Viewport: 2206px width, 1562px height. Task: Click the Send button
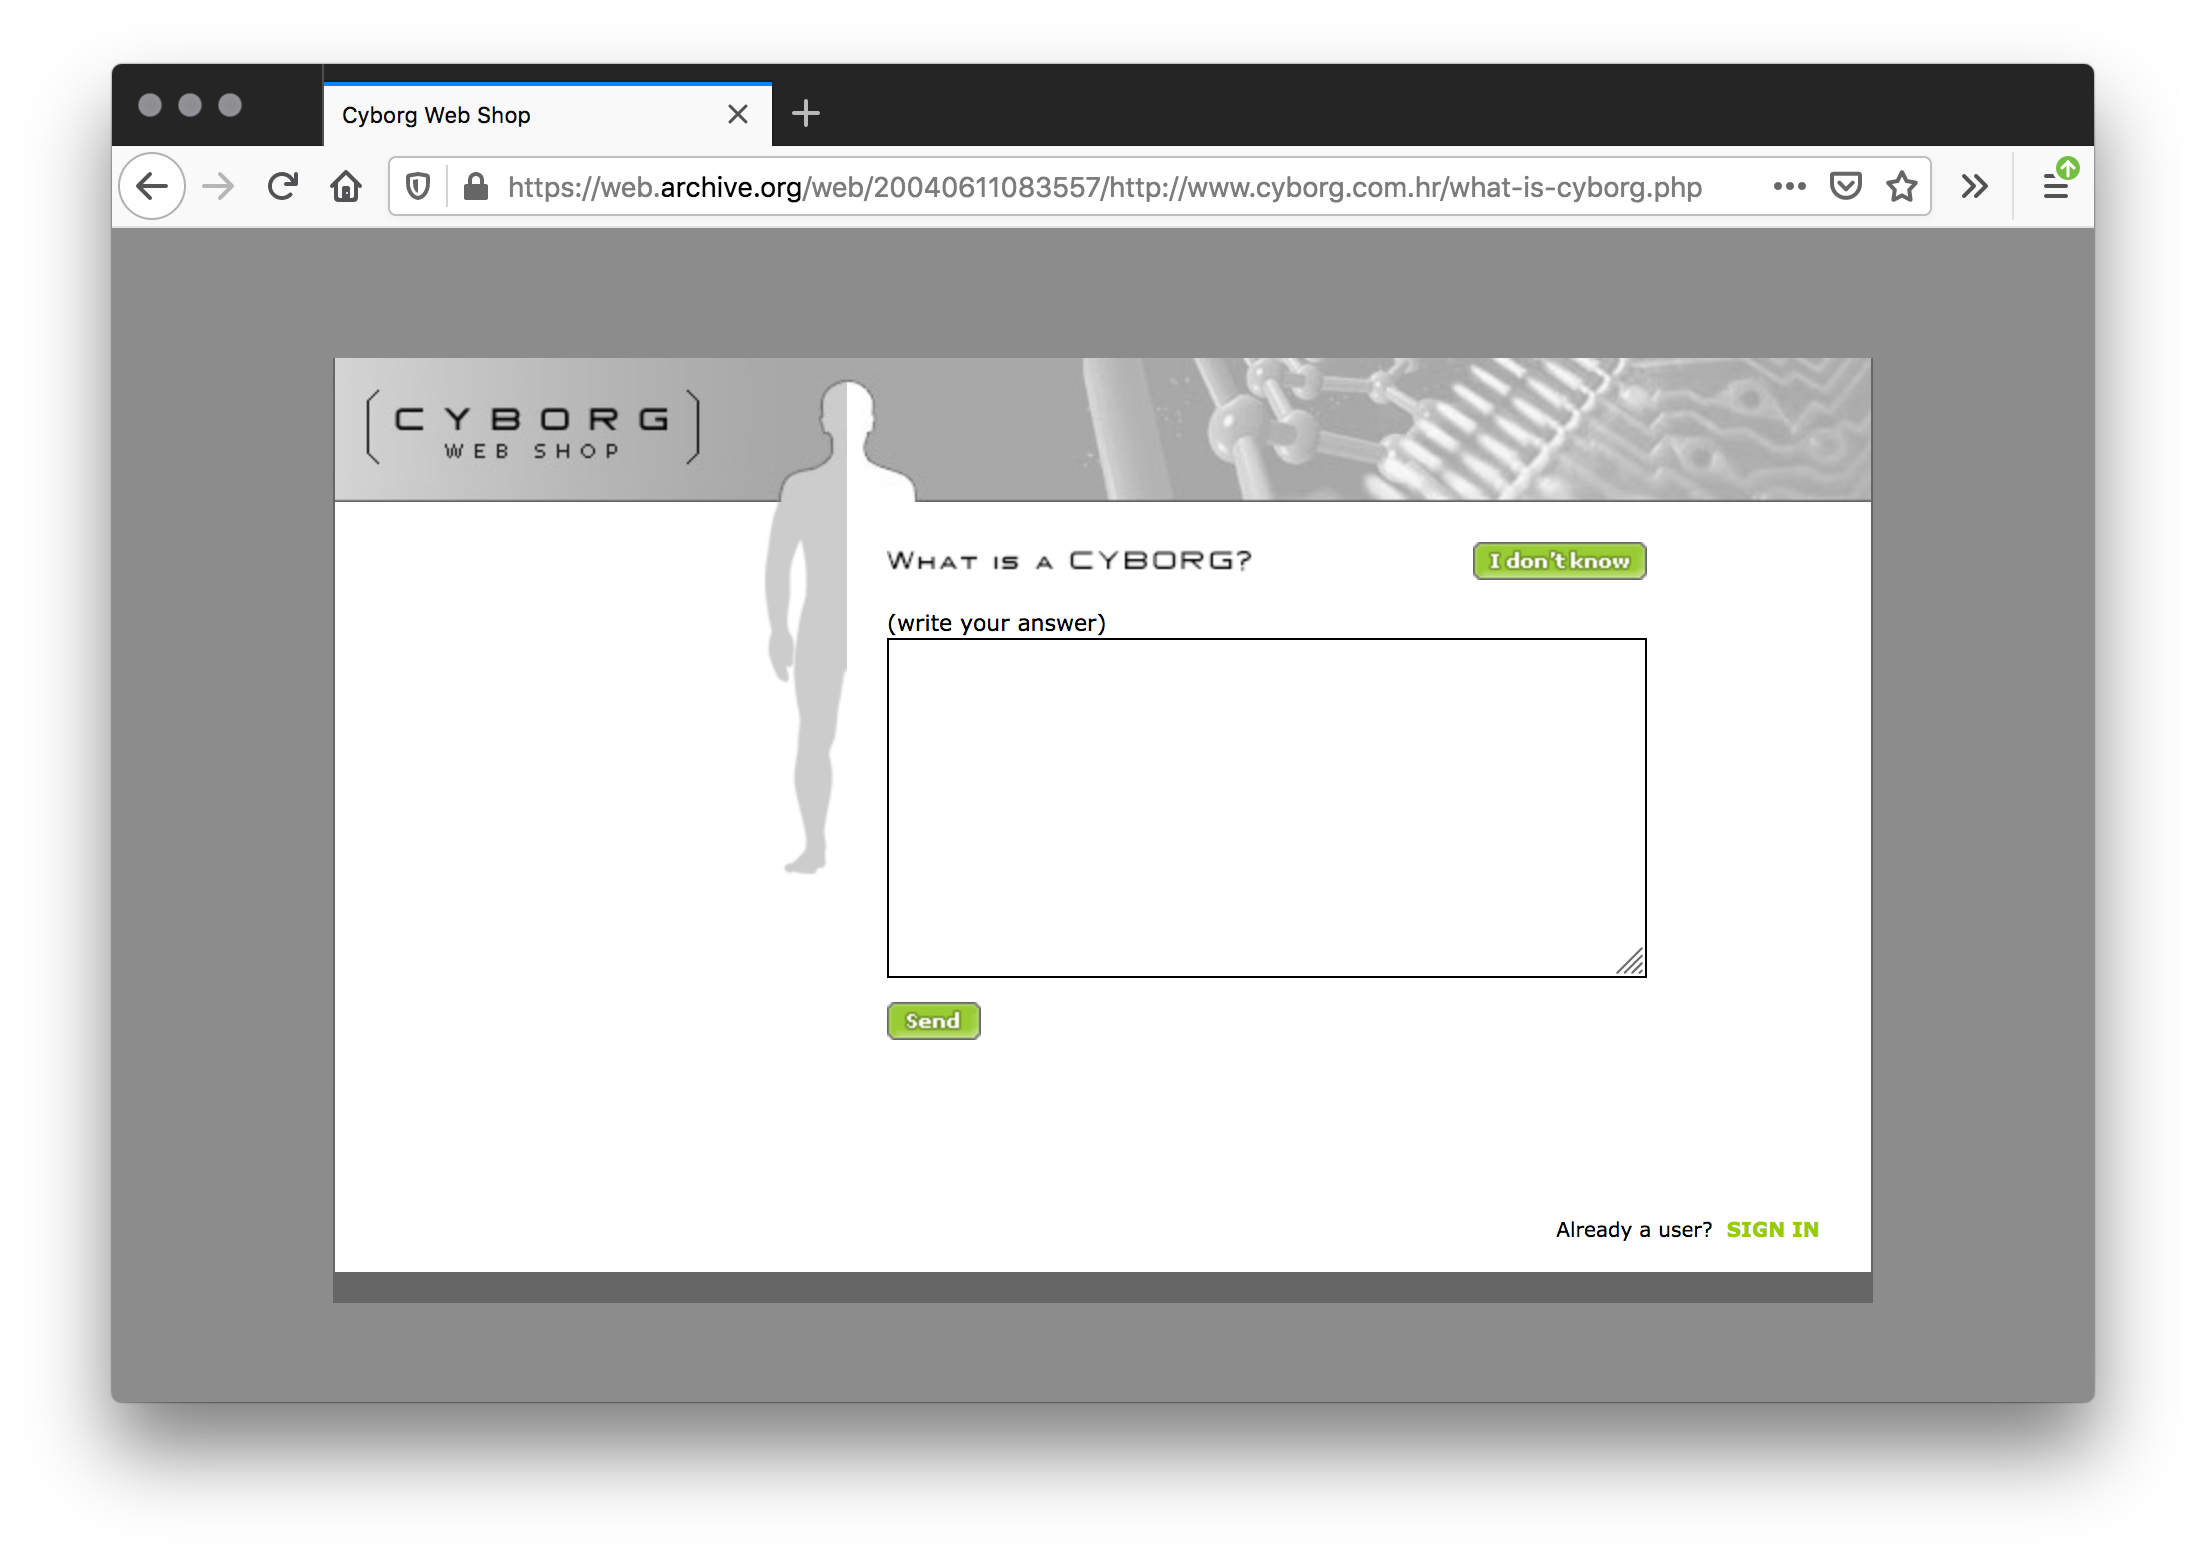pos(933,1019)
